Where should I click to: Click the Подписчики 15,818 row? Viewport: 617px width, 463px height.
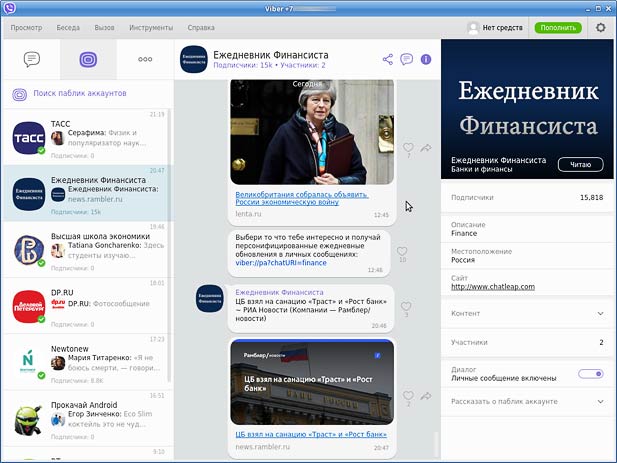527,197
